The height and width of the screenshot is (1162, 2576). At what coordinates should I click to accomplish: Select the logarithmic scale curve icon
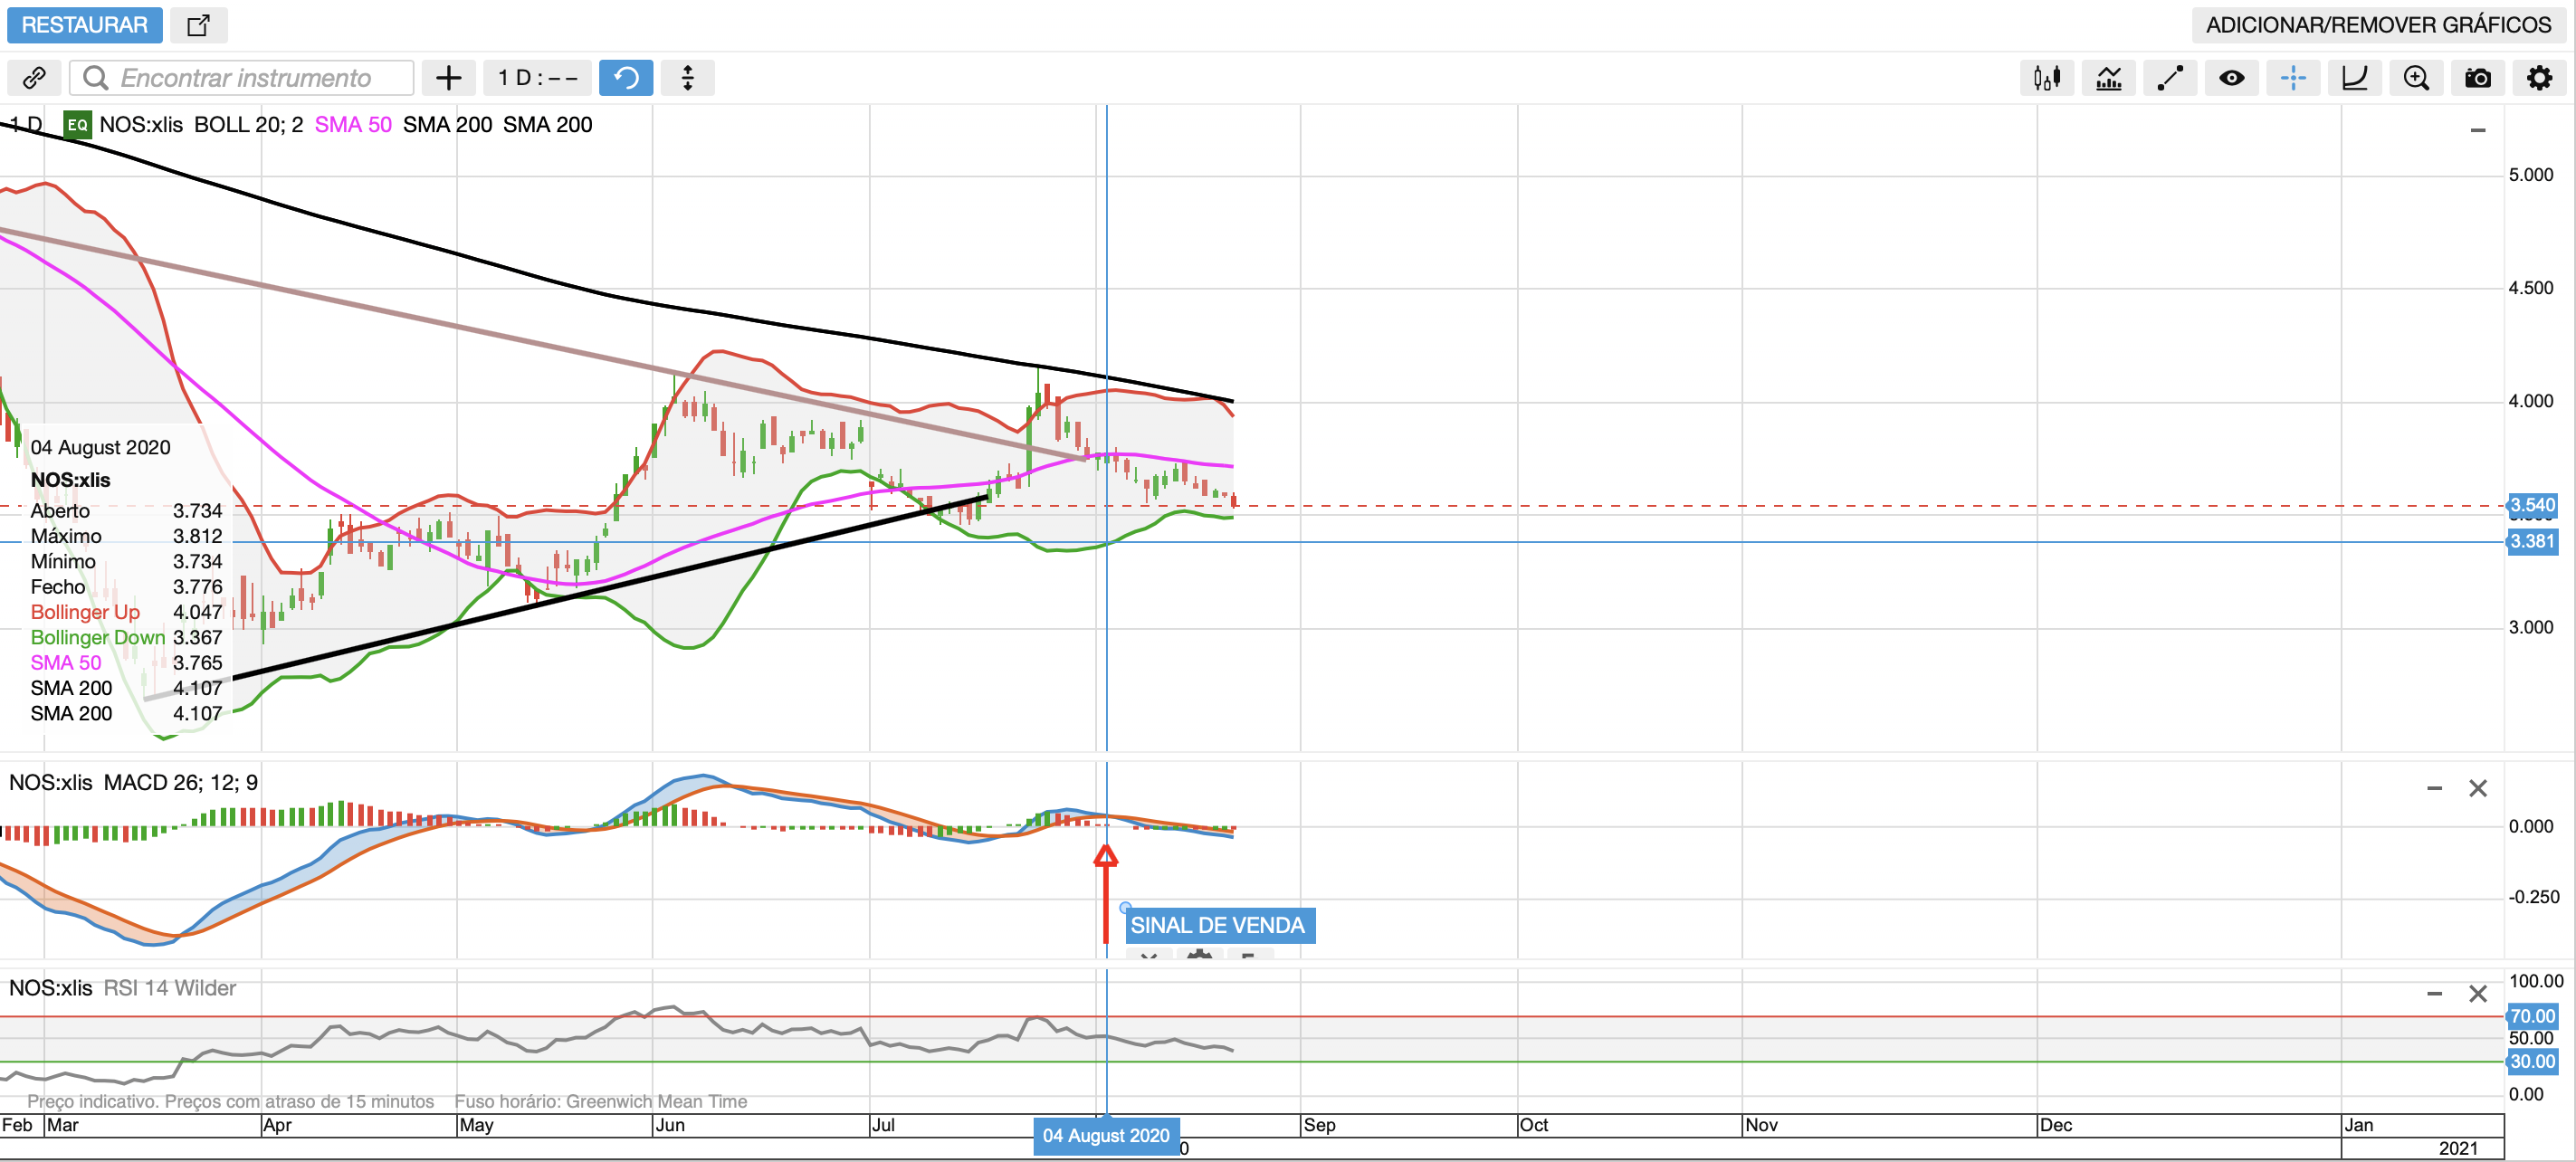2355,78
